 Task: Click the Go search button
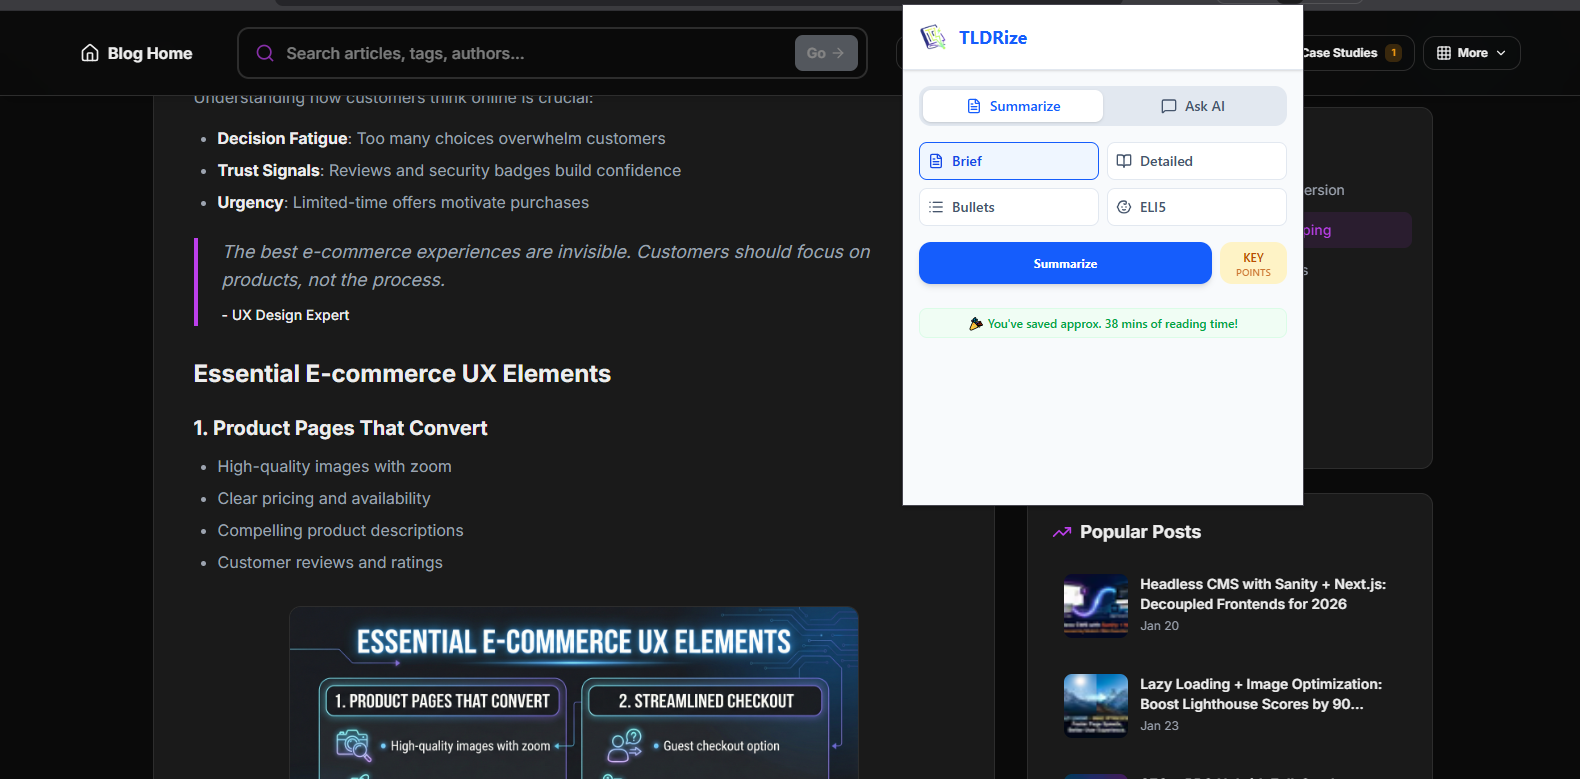[825, 53]
